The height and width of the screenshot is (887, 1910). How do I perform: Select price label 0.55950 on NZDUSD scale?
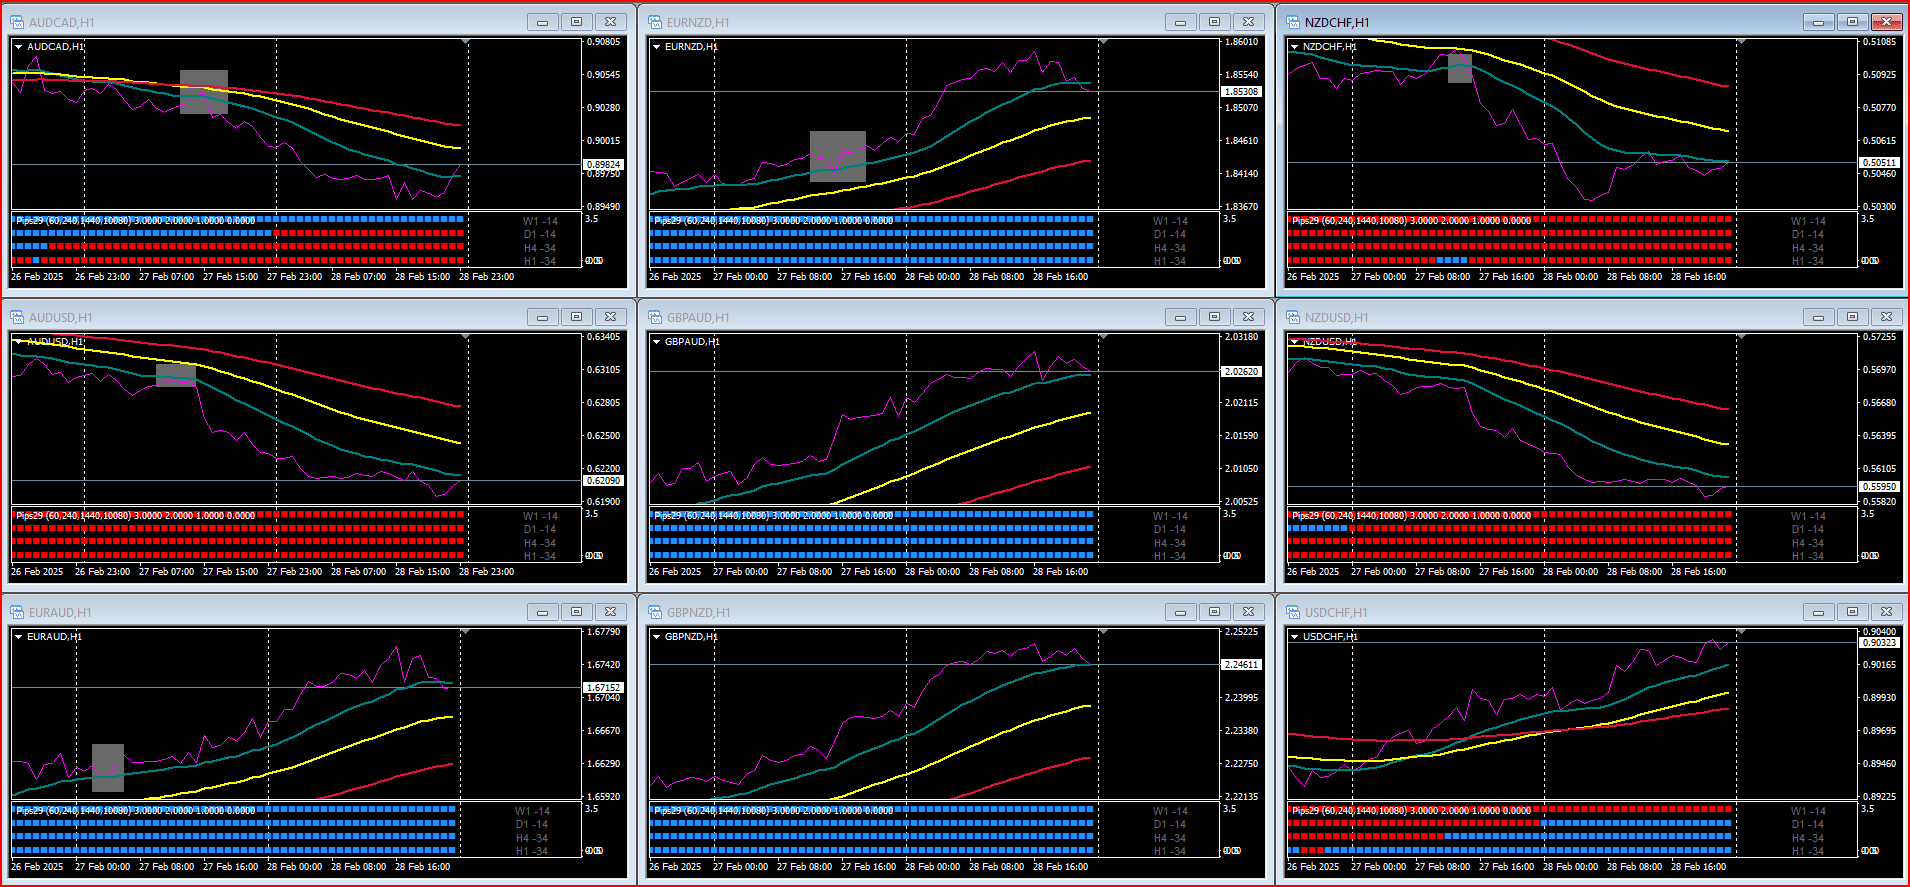tap(1879, 487)
